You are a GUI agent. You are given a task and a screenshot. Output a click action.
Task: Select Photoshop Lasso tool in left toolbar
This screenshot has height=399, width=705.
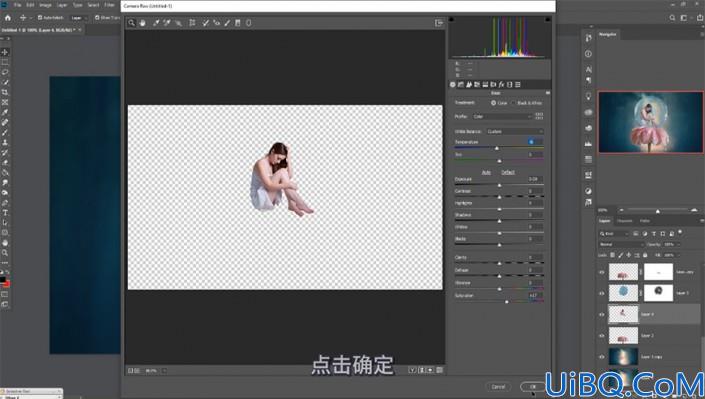pos(5,72)
